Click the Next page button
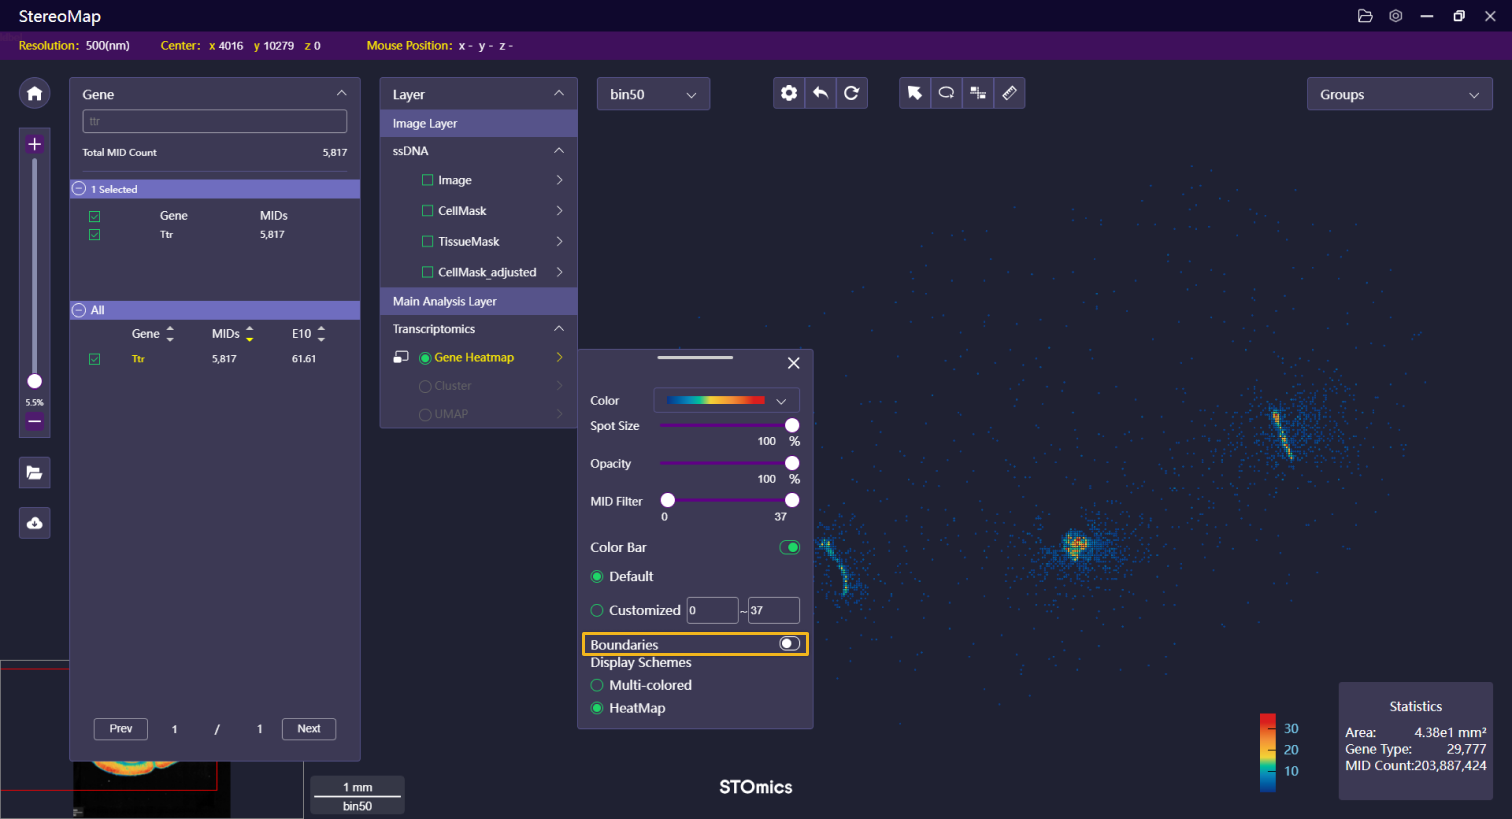This screenshot has width=1512, height=819. [309, 729]
